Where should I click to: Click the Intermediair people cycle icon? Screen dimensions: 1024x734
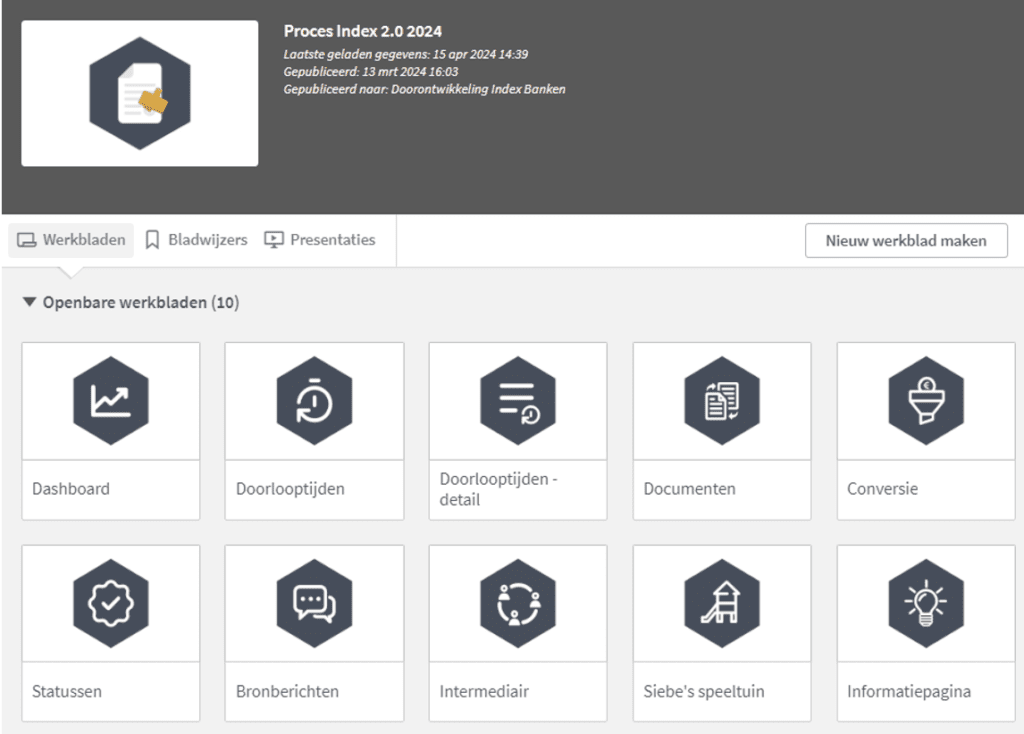point(517,604)
